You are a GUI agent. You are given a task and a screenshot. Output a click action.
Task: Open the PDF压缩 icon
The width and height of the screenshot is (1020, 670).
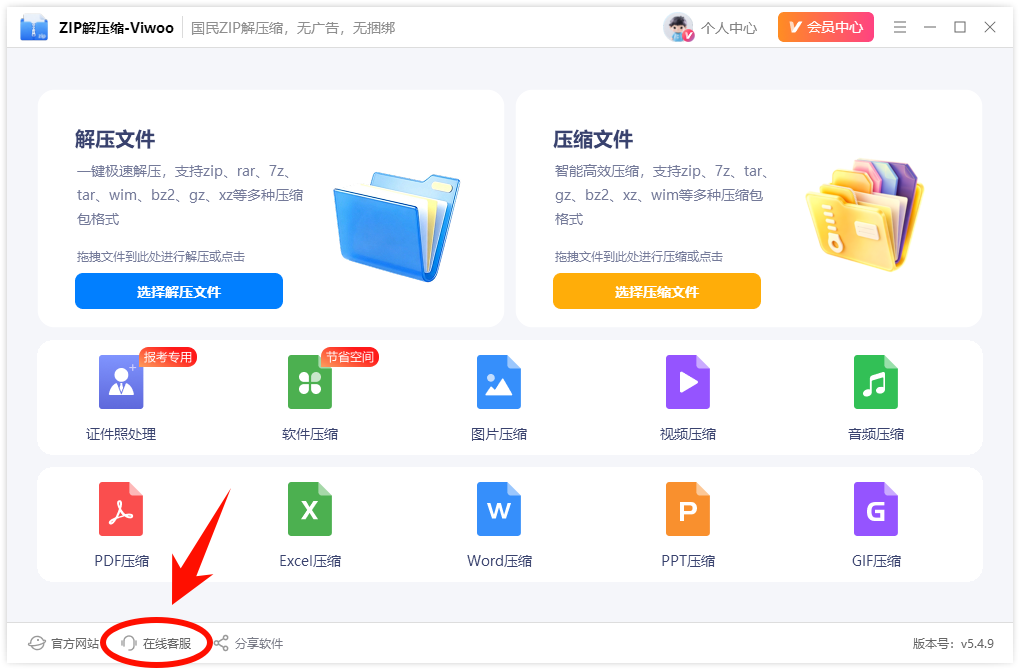[x=121, y=509]
